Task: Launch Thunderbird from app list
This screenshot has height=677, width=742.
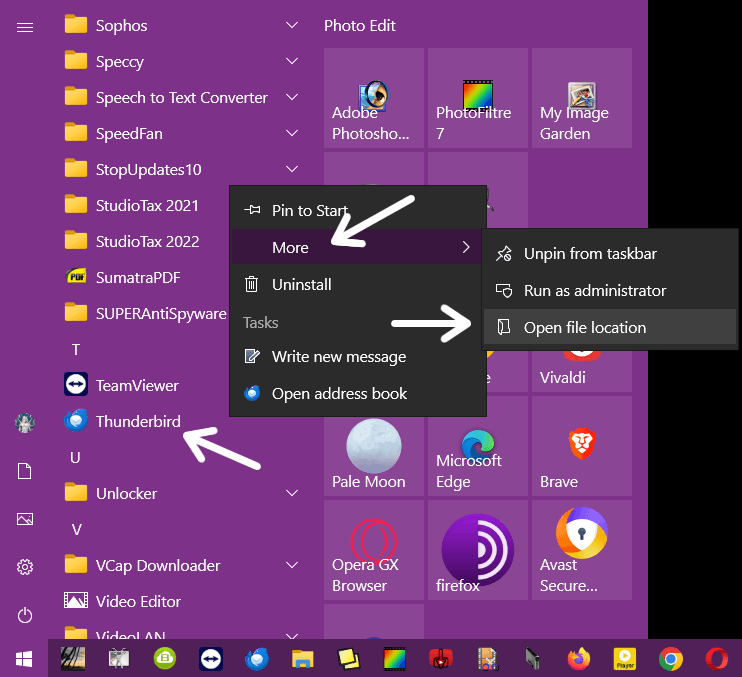Action: click(x=123, y=421)
